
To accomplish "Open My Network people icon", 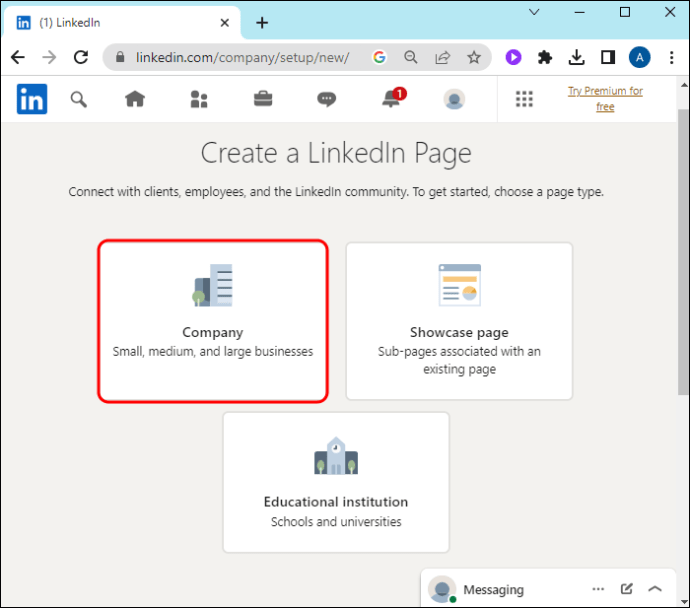I will click(199, 99).
